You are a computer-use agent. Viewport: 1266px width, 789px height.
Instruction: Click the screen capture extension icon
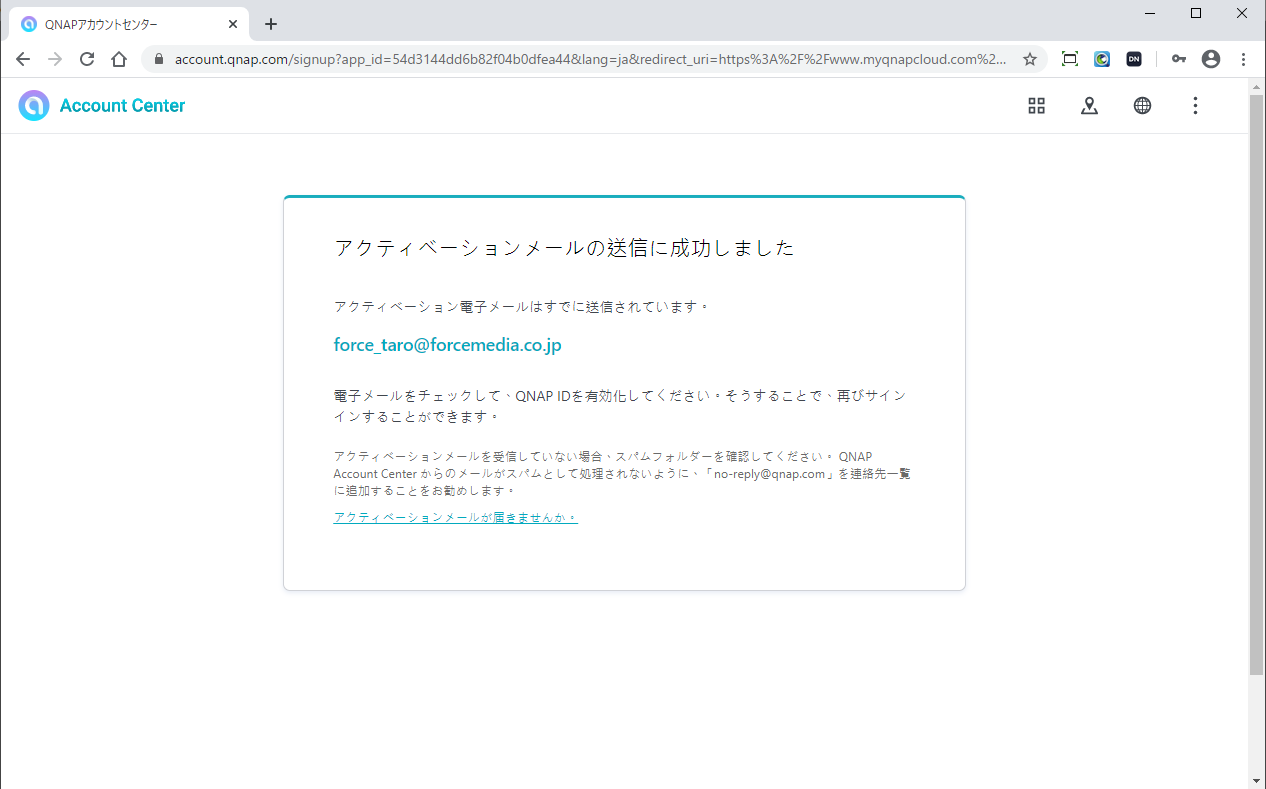(x=1069, y=59)
